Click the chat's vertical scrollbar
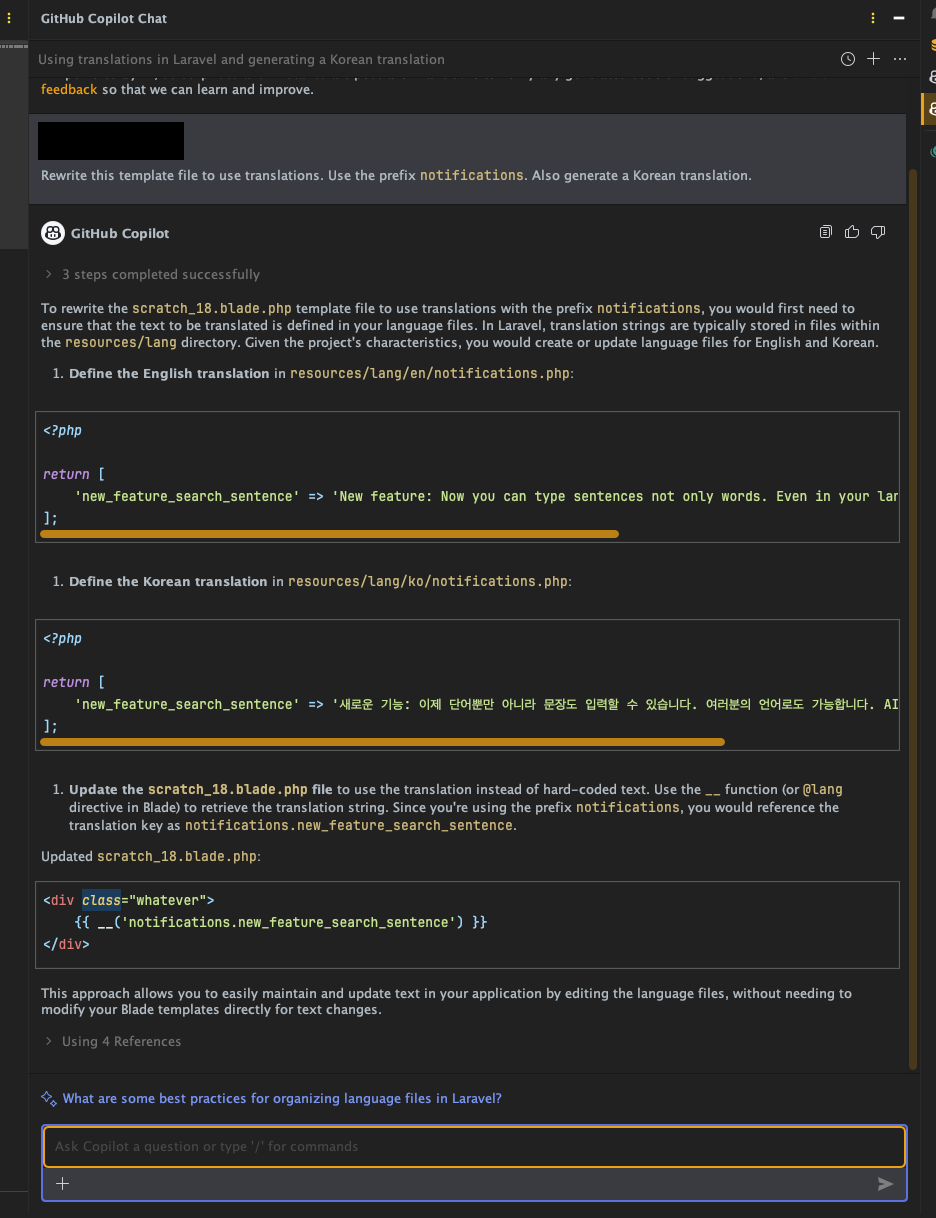This screenshot has width=936, height=1218. coord(912,618)
